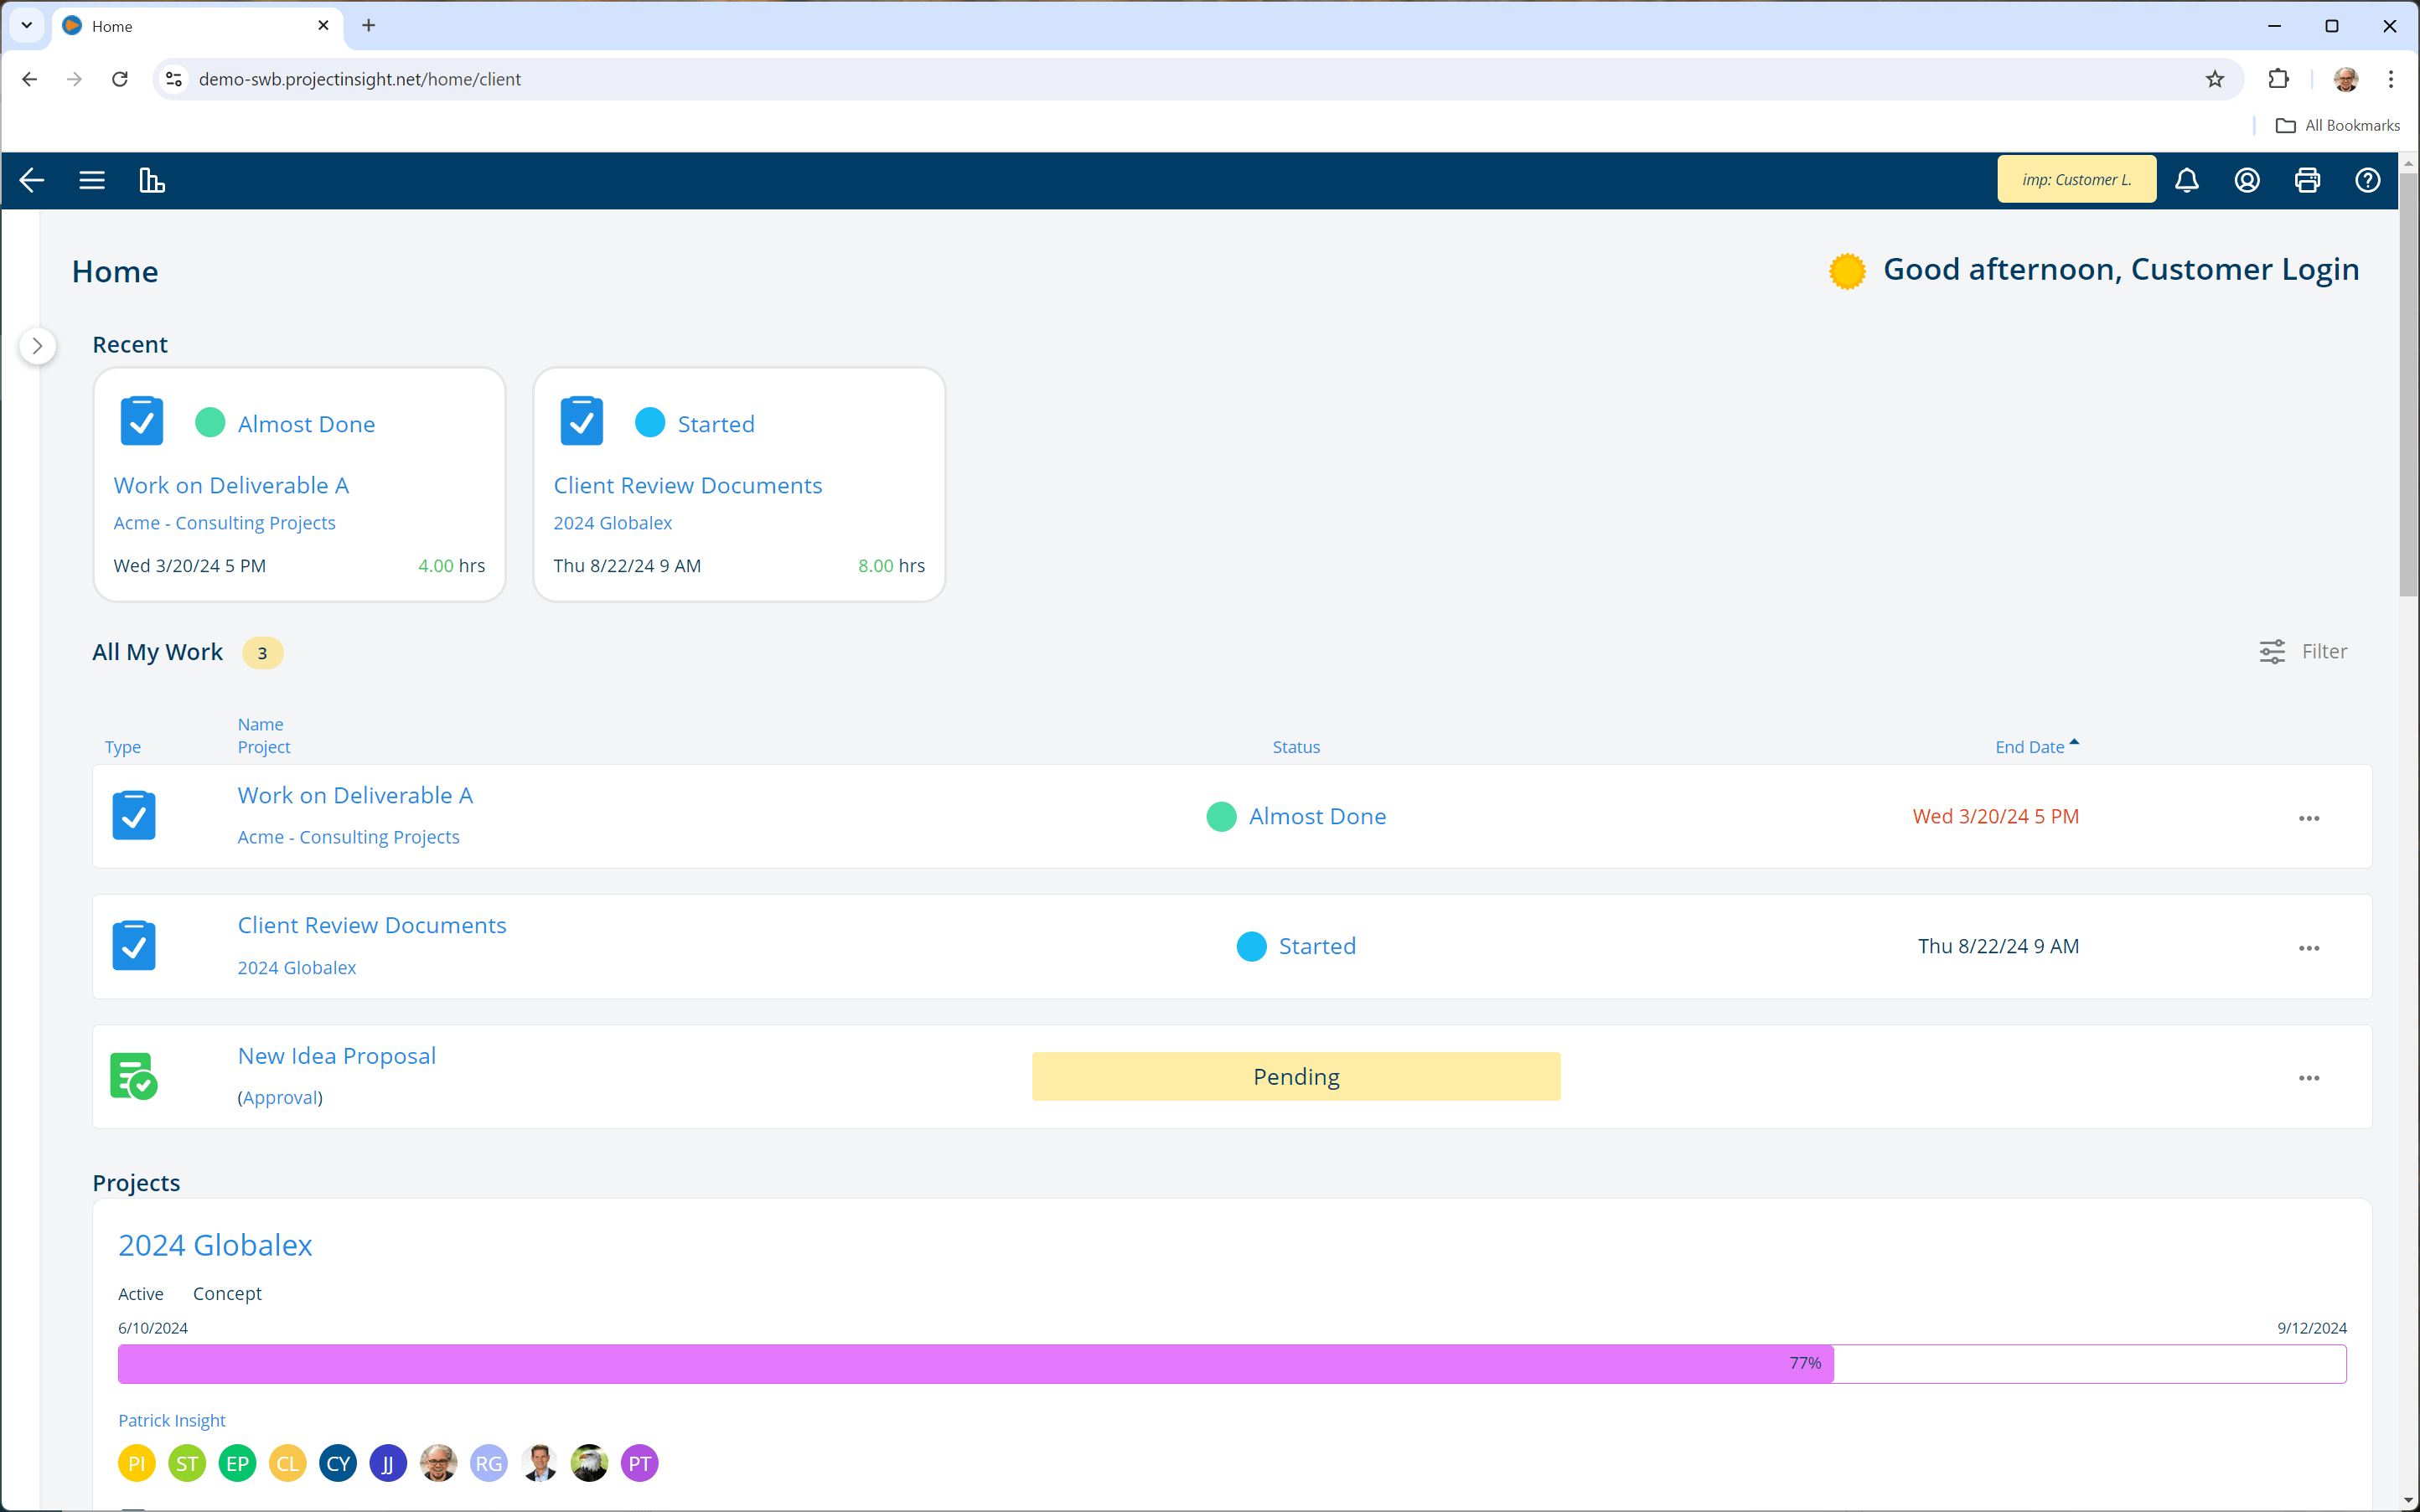
Task: Sort by Type column header
Action: click(123, 747)
